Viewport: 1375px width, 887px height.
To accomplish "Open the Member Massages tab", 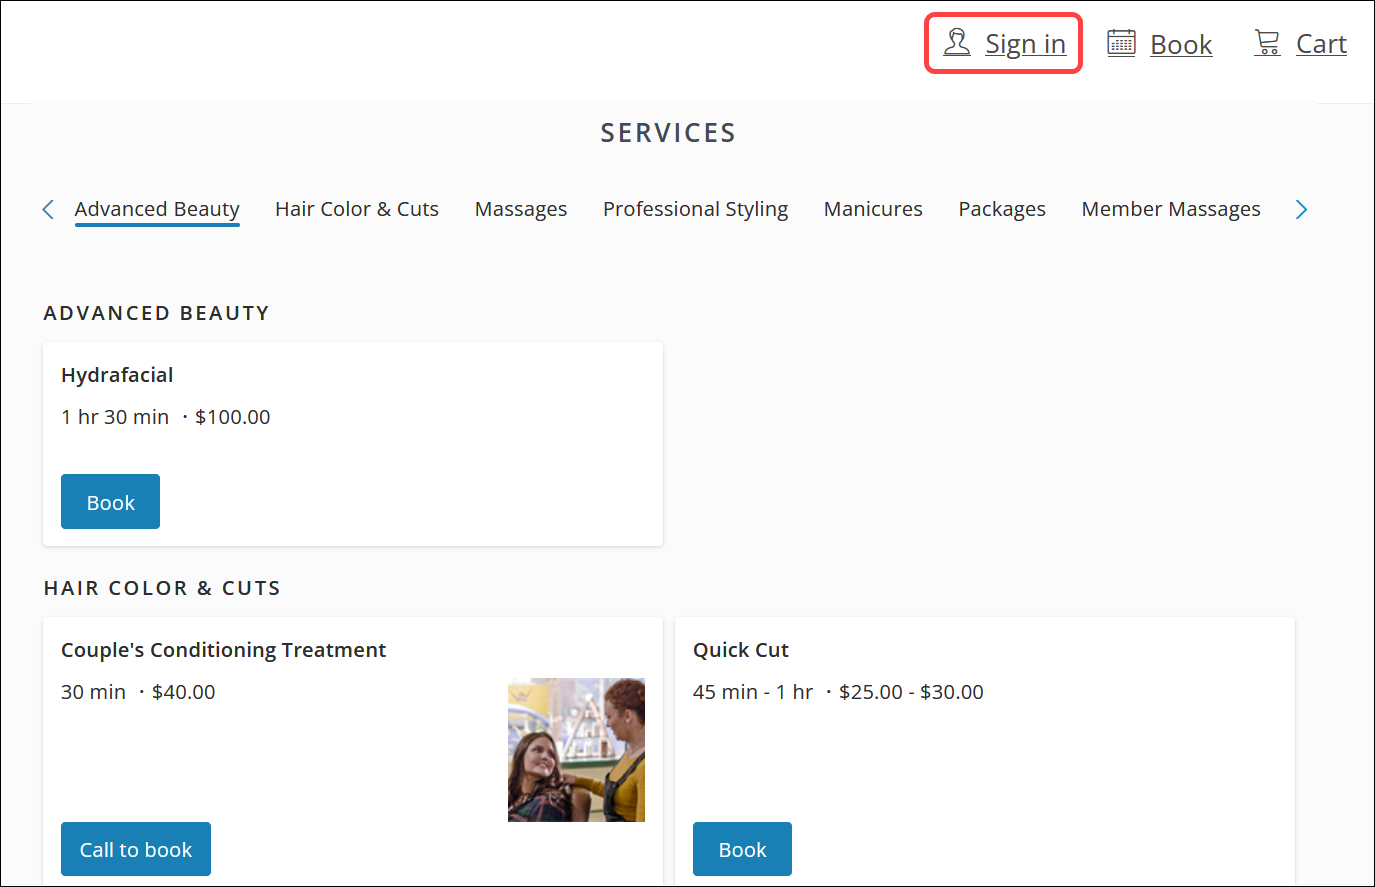I will 1171,209.
